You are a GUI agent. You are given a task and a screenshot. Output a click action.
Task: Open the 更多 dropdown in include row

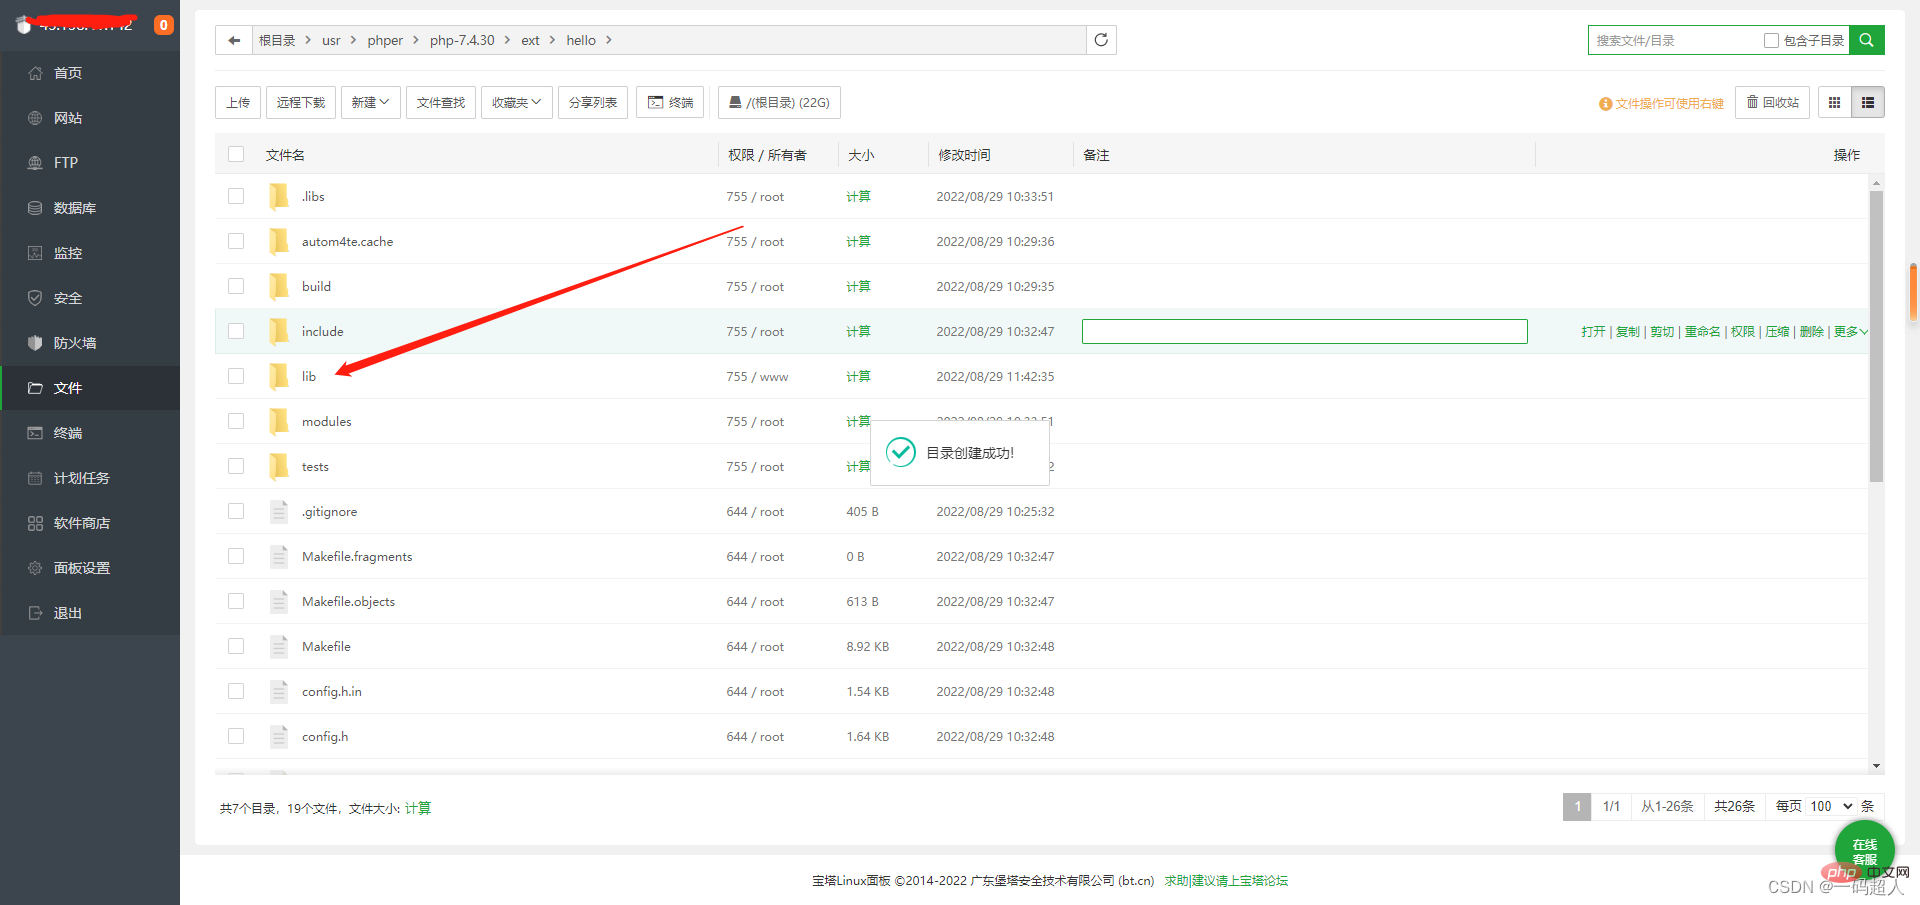[1851, 331]
